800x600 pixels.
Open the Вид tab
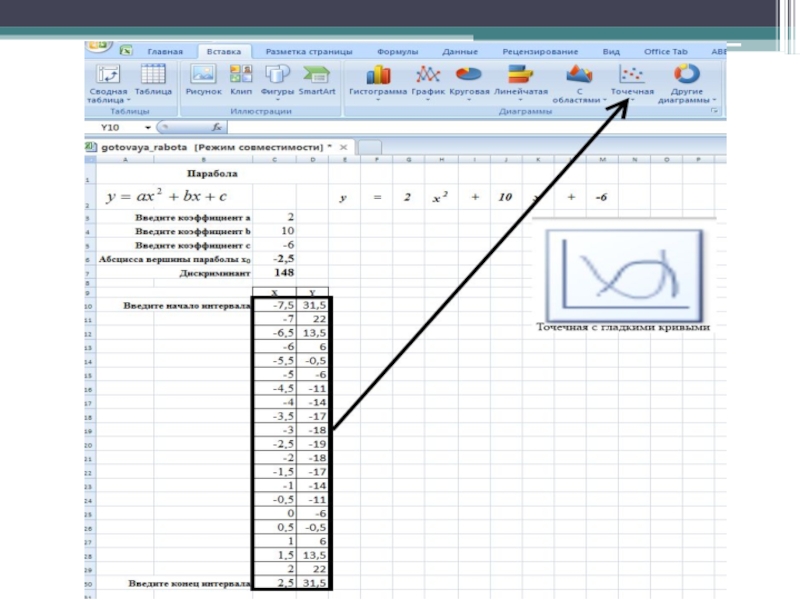point(611,52)
